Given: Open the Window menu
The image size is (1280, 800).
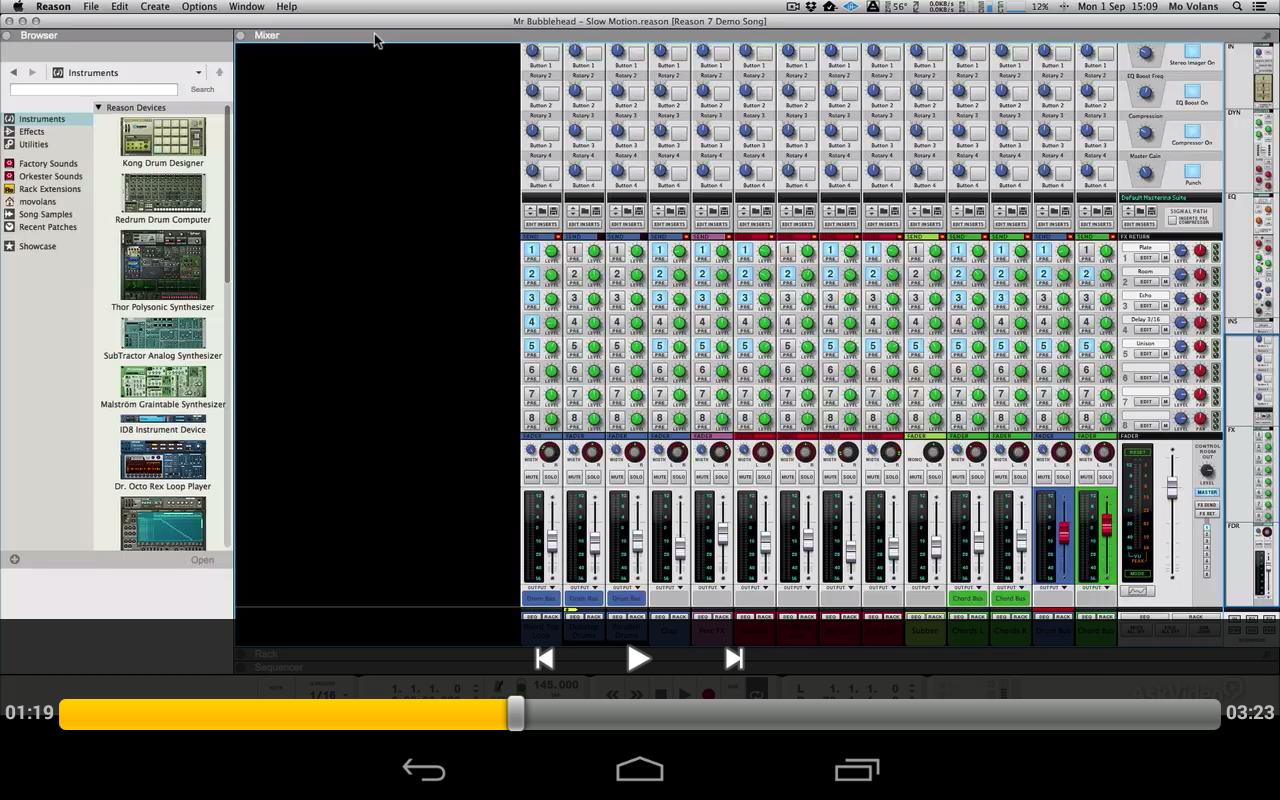Looking at the screenshot, I should 246,6.
